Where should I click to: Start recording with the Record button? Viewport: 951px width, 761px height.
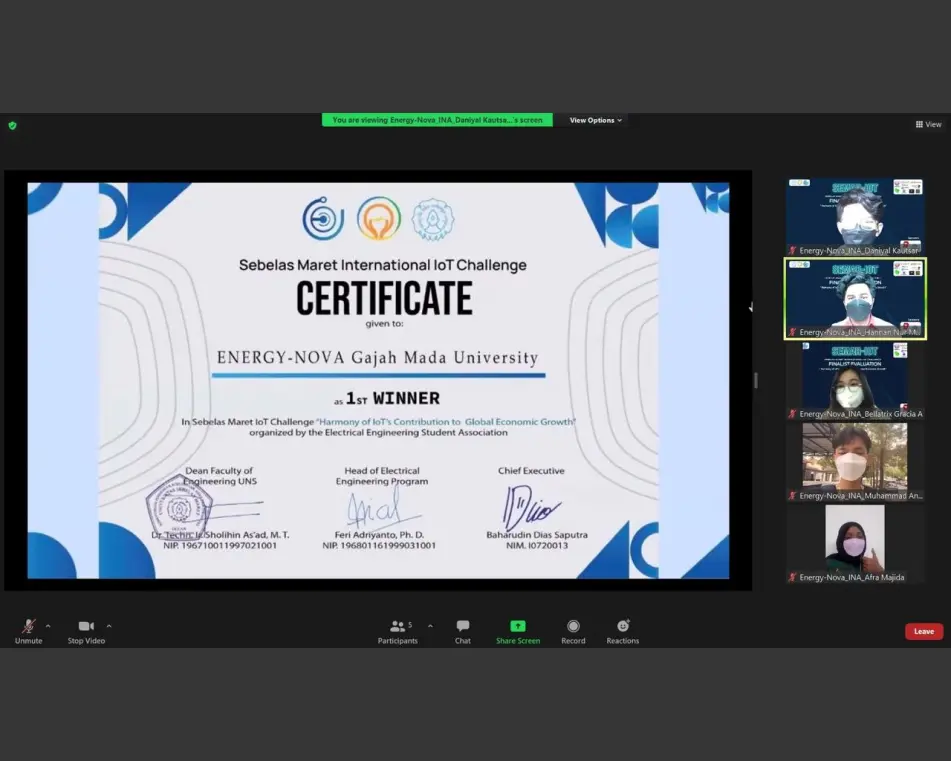573,631
